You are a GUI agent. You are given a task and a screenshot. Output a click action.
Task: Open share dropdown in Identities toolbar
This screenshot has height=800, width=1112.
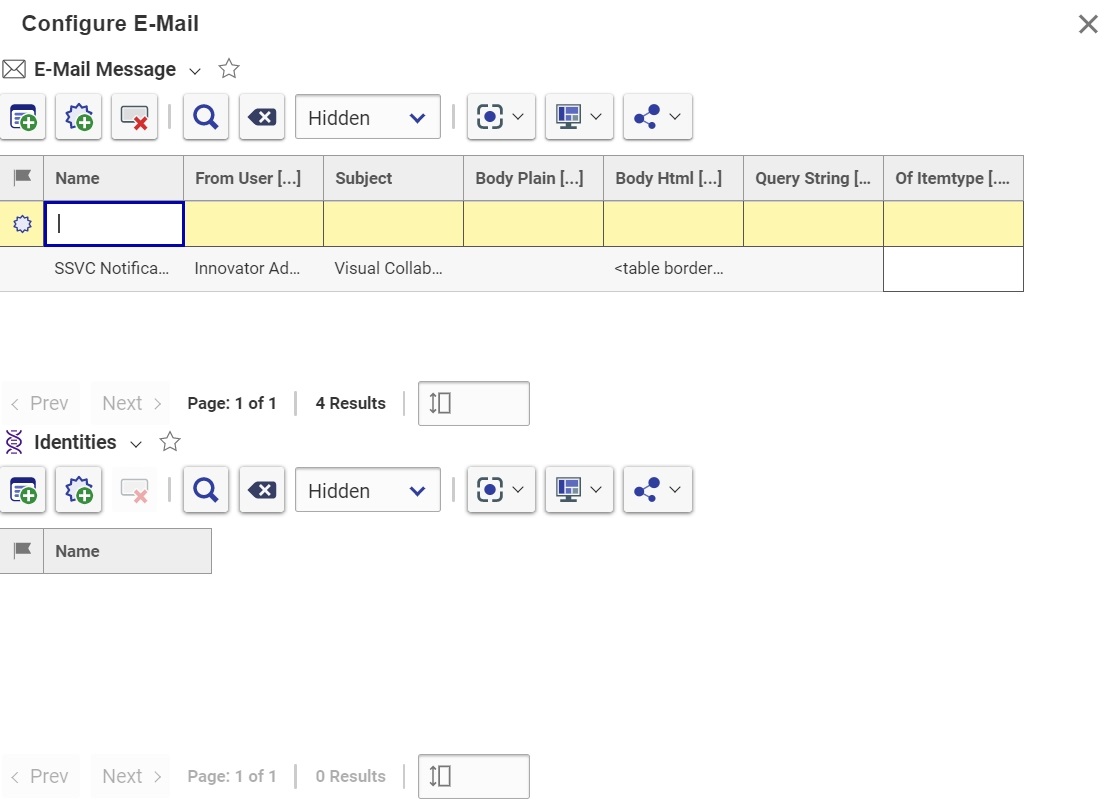coord(657,490)
